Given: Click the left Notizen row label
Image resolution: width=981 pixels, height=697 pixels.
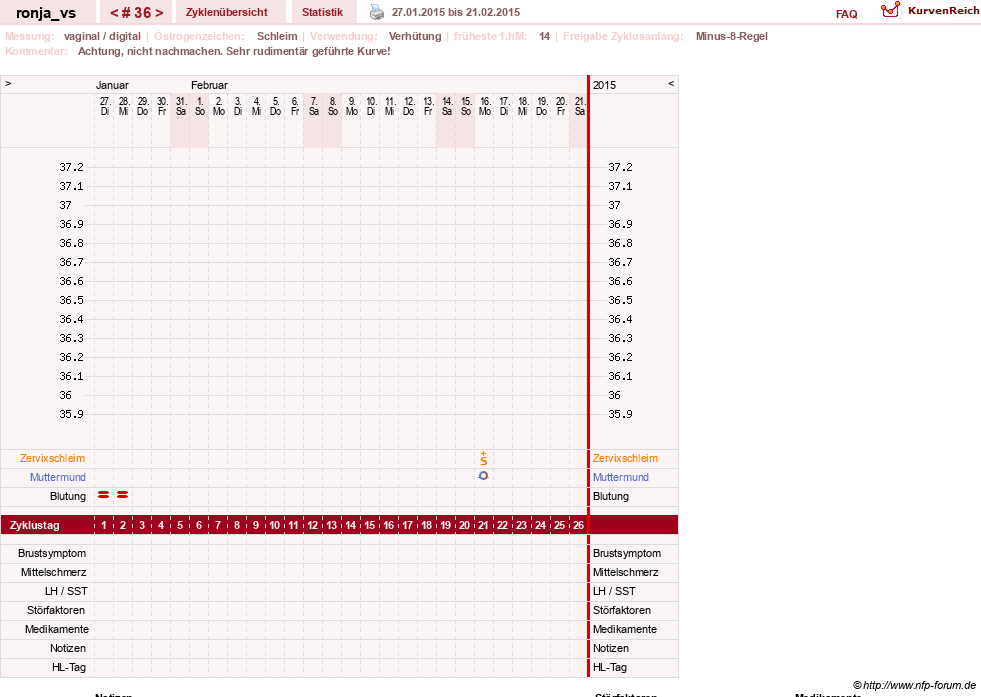Looking at the screenshot, I should (x=68, y=648).
